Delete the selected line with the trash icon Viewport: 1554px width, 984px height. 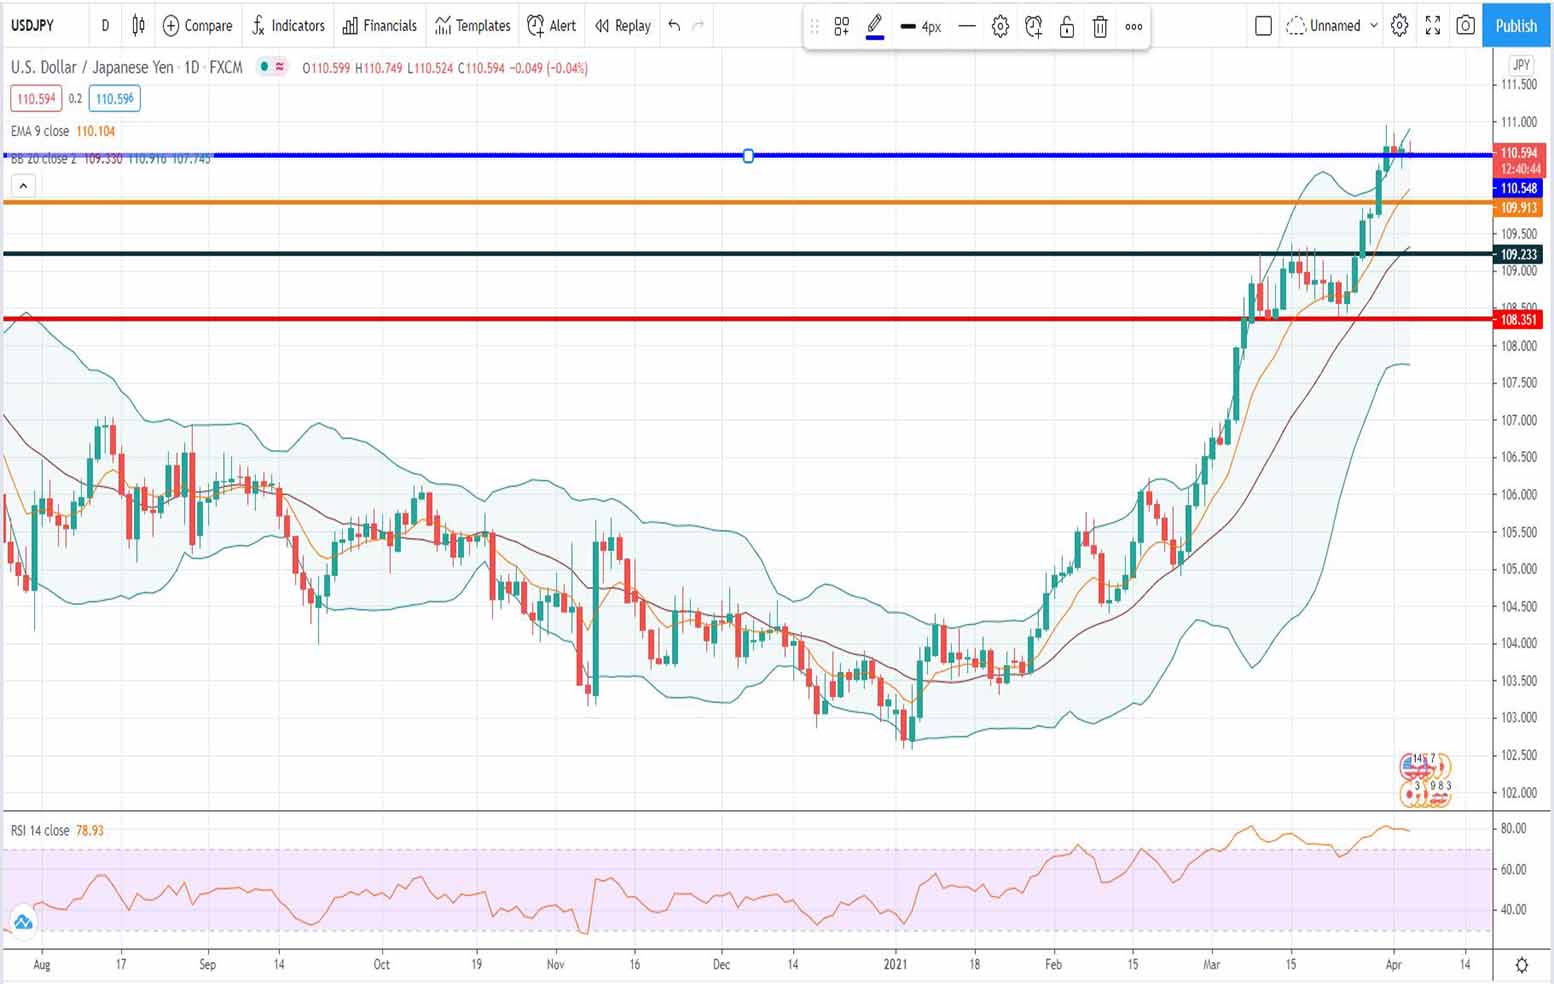point(1100,27)
